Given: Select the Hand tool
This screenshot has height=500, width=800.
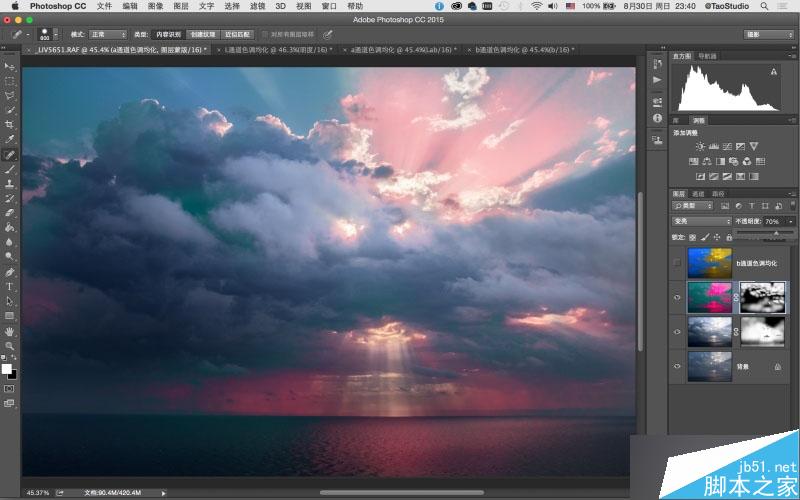Looking at the screenshot, I should click(x=9, y=331).
